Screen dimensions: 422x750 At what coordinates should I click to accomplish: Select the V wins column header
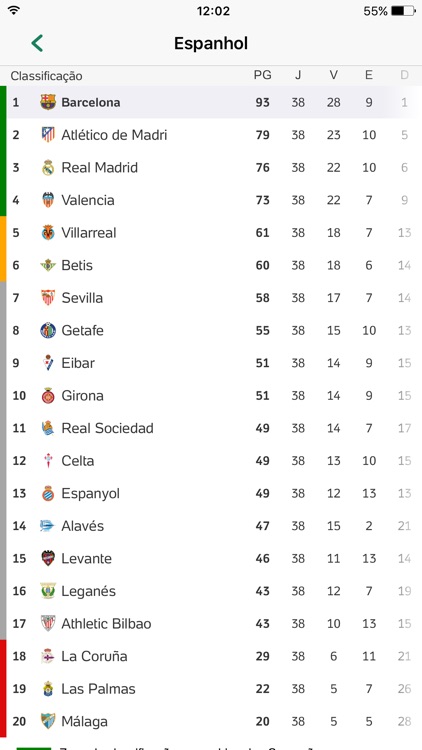point(333,75)
